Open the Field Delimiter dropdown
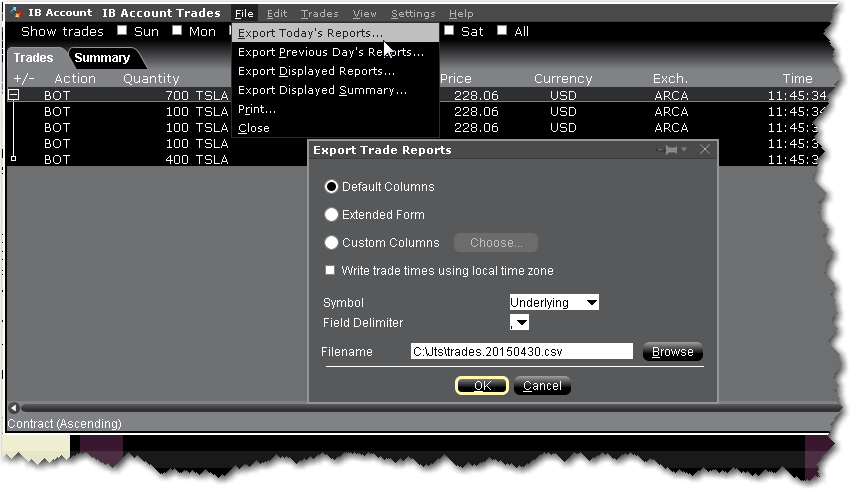The width and height of the screenshot is (860, 494). click(x=519, y=323)
